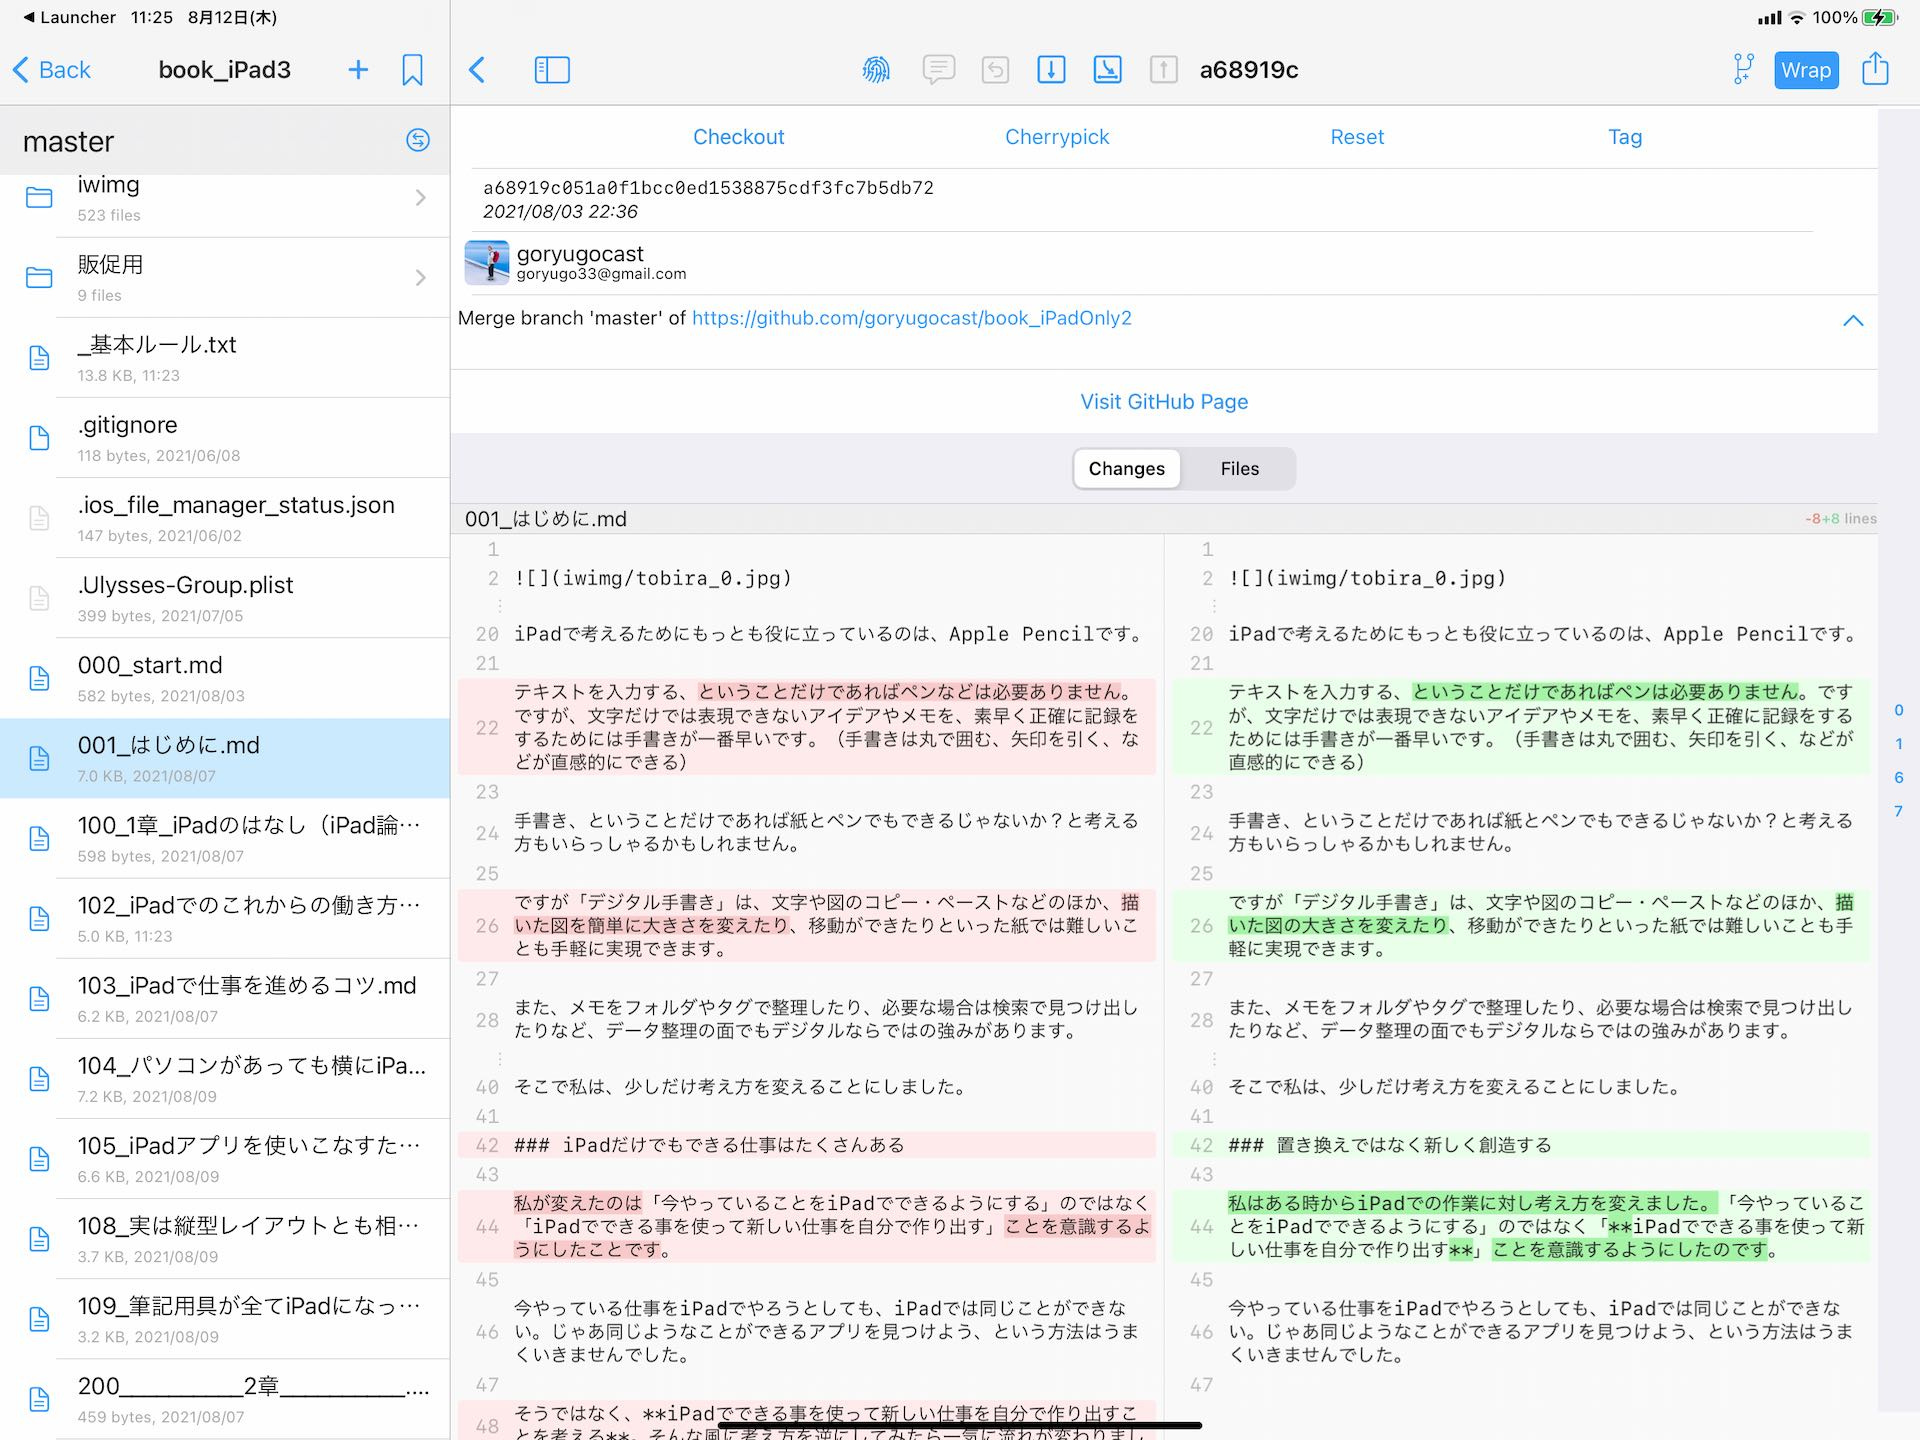1920x1440 pixels.
Task: Open 000_start.md file
Action: [225, 678]
